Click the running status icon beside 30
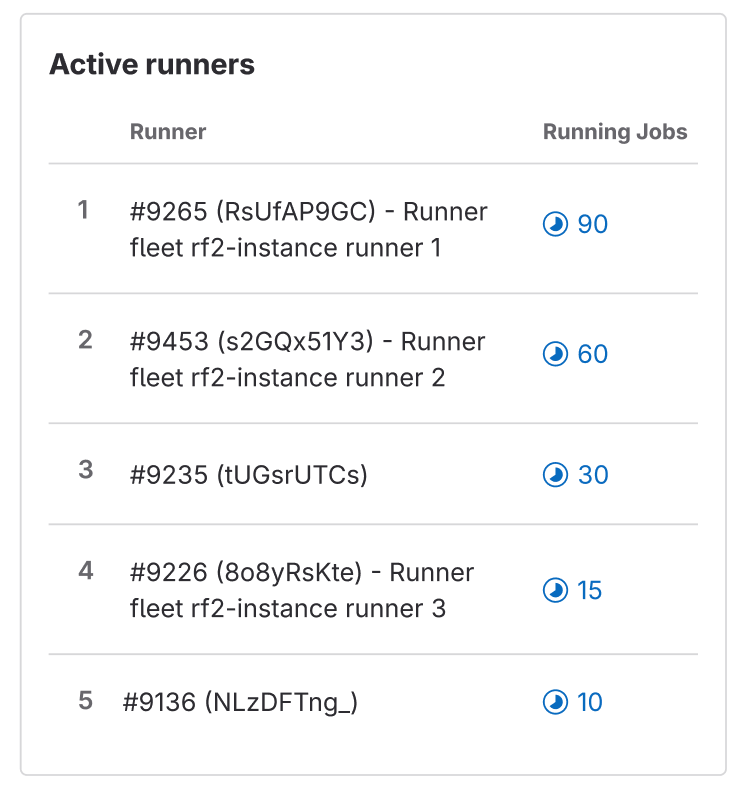Viewport: 745px width, 789px height. point(555,475)
